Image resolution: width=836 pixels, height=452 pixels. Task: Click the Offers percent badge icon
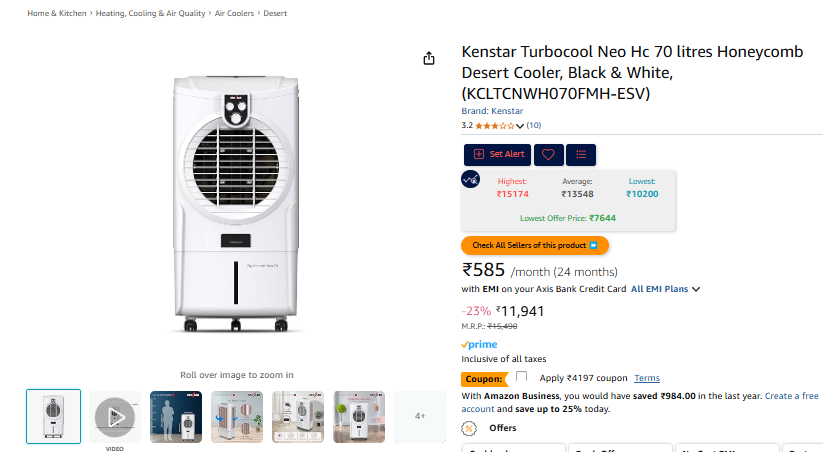(x=469, y=428)
